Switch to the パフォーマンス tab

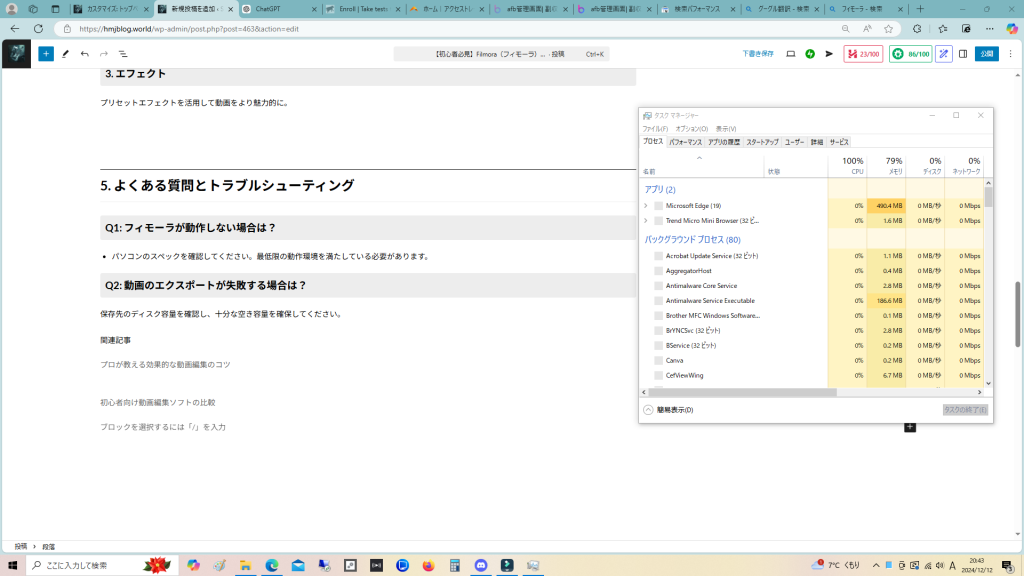(x=685, y=142)
